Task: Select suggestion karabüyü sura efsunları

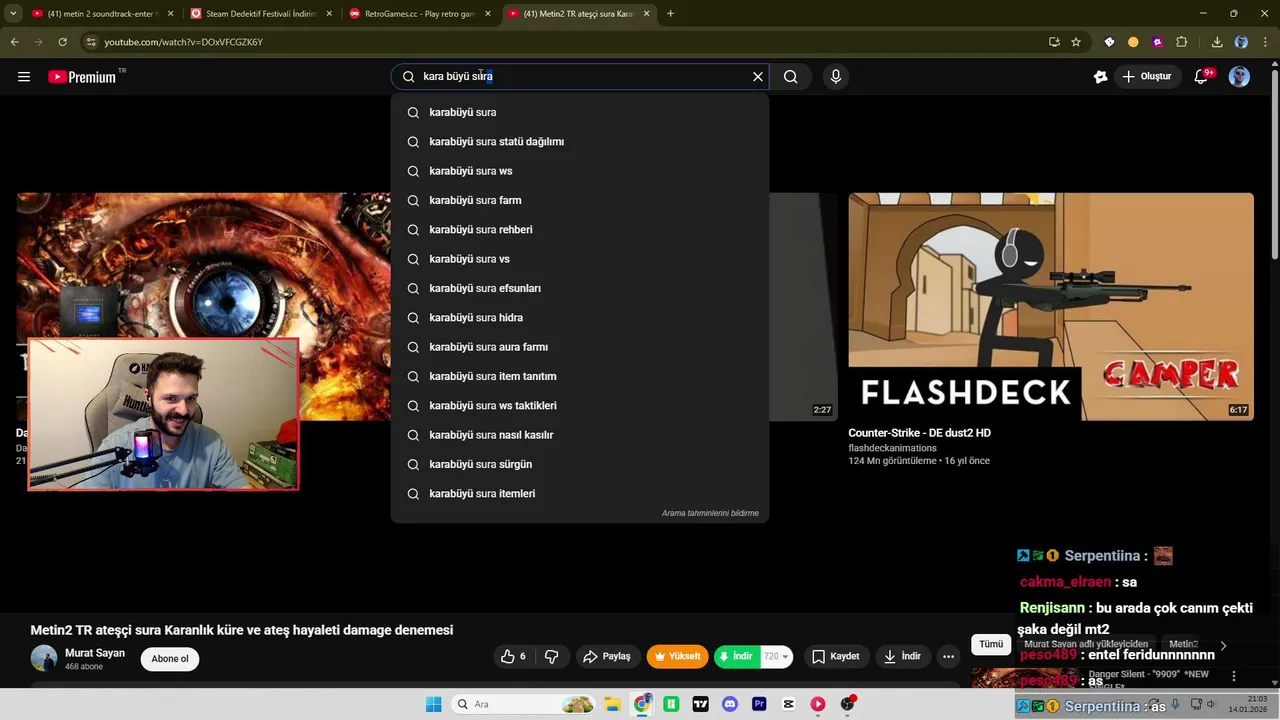Action: coord(580,288)
